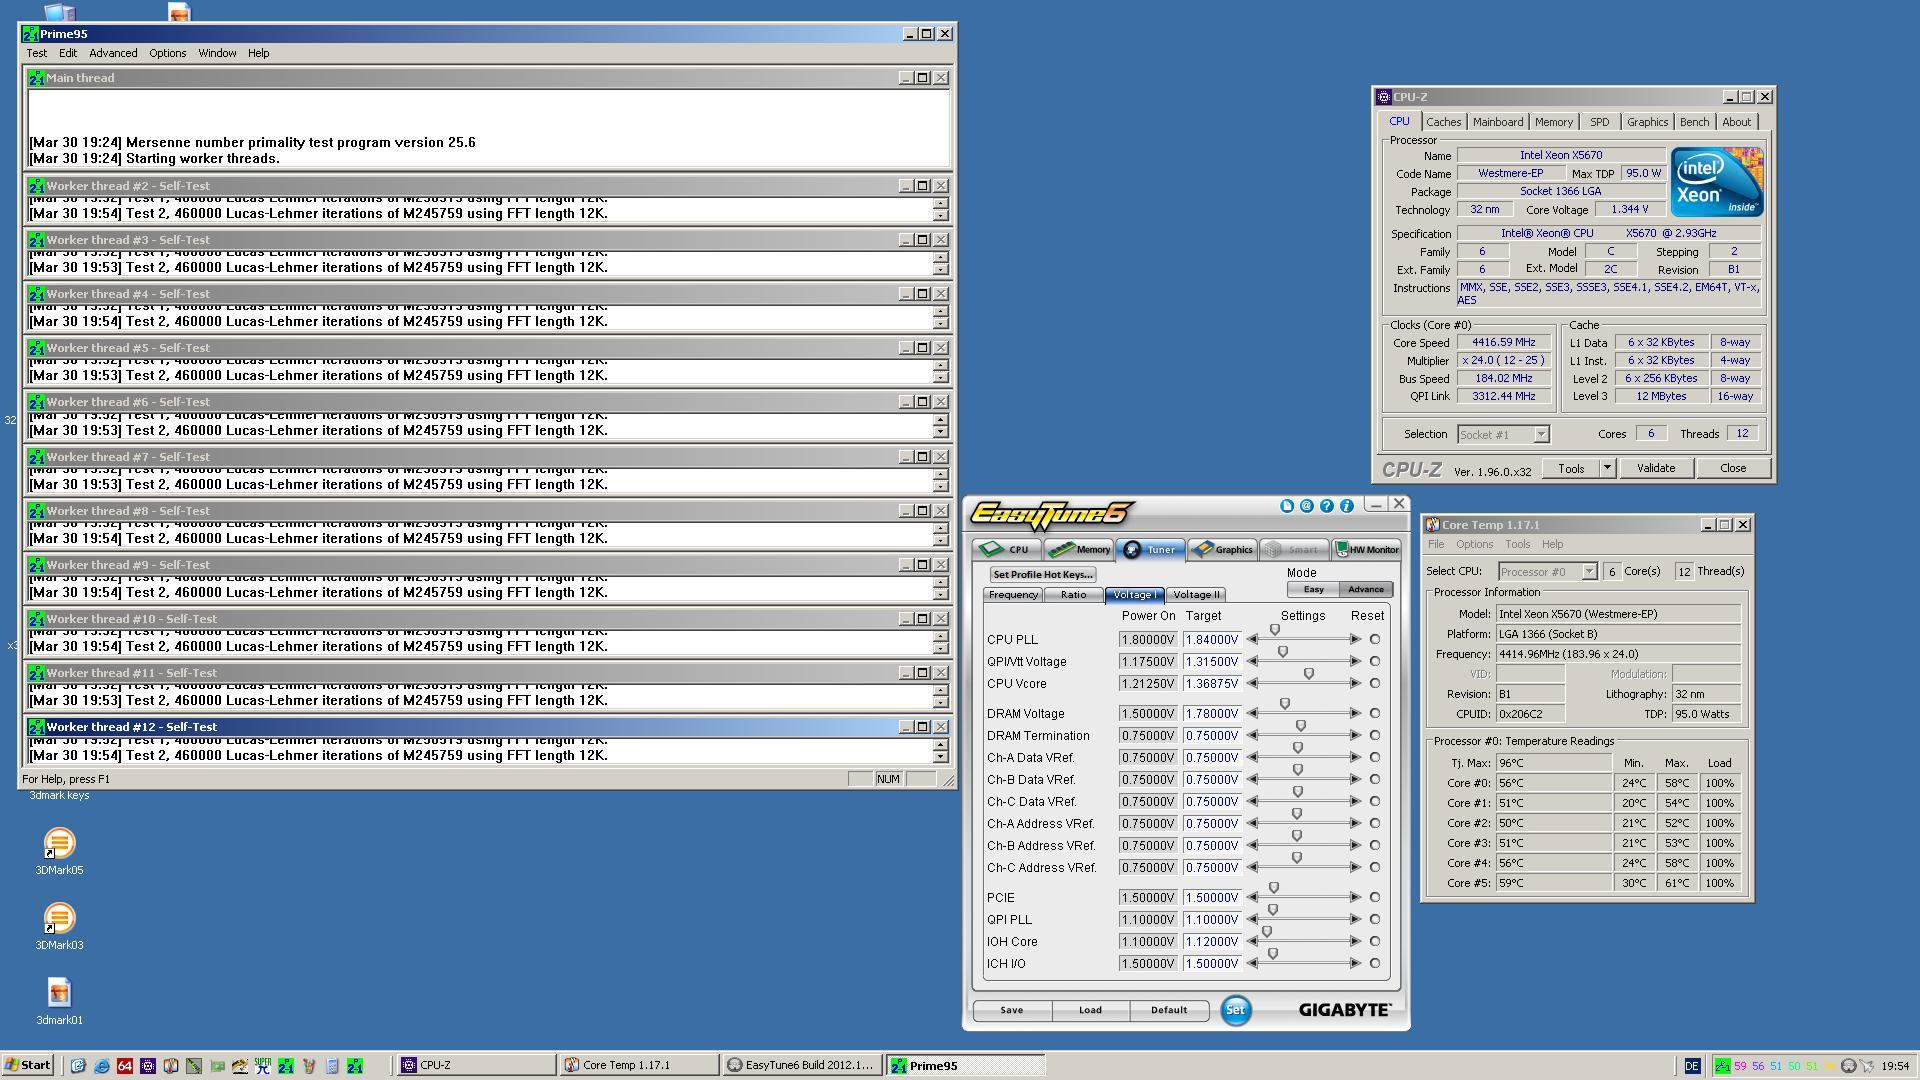Reset the PCIE voltage radio button

pos(1375,898)
